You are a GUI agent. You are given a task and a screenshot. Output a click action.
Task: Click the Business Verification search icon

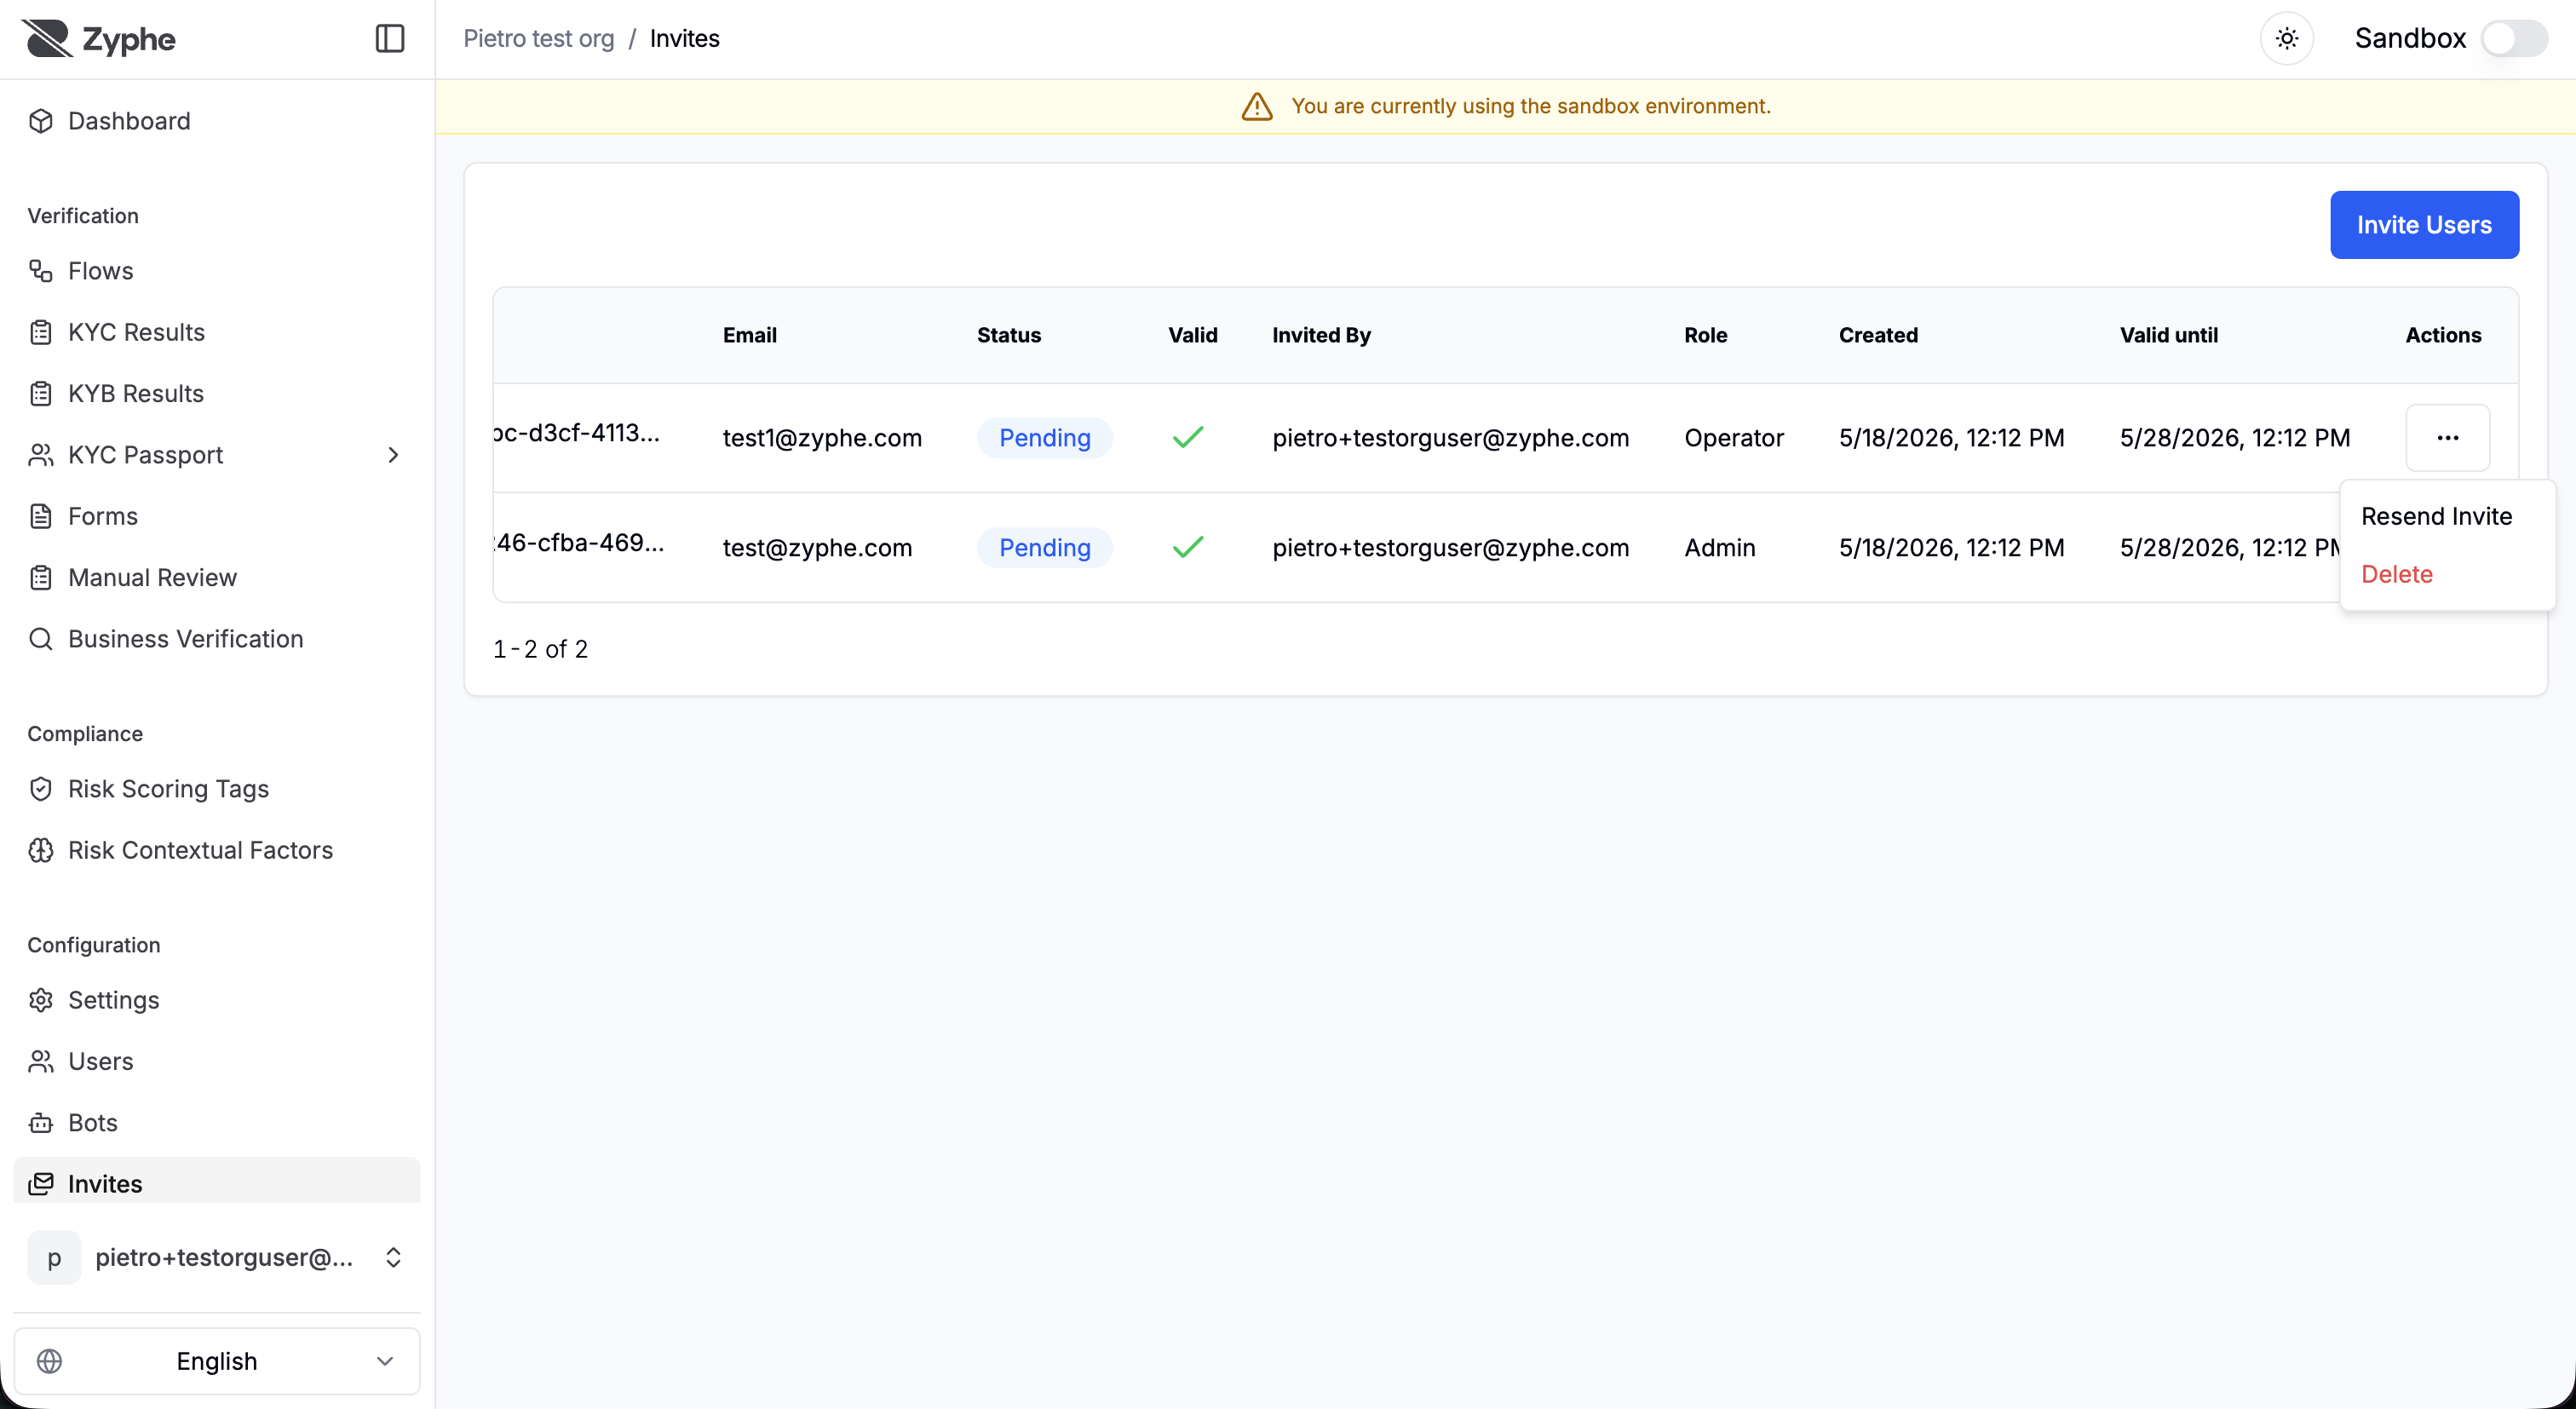(41, 639)
